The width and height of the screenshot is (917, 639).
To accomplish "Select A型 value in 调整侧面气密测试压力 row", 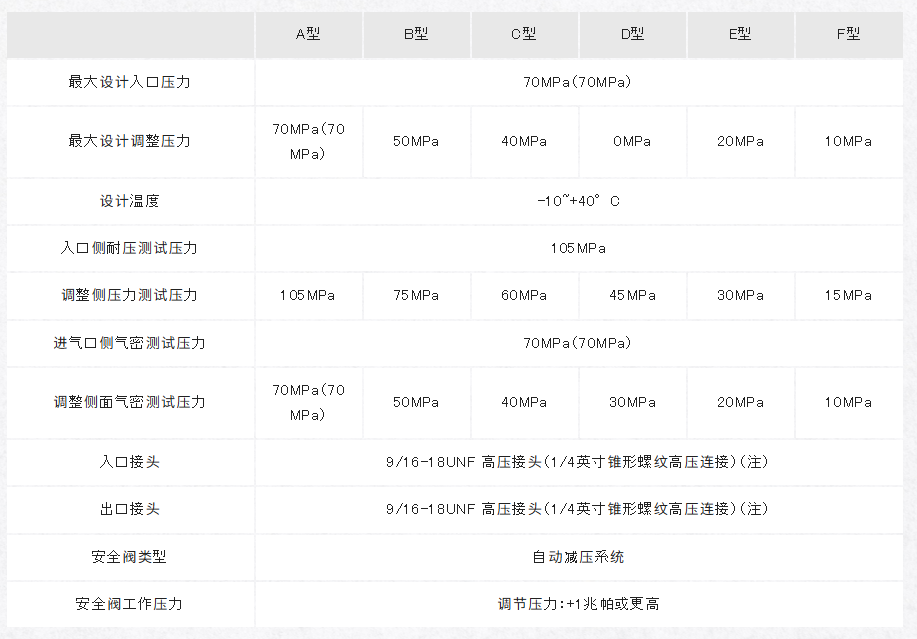I will (308, 402).
